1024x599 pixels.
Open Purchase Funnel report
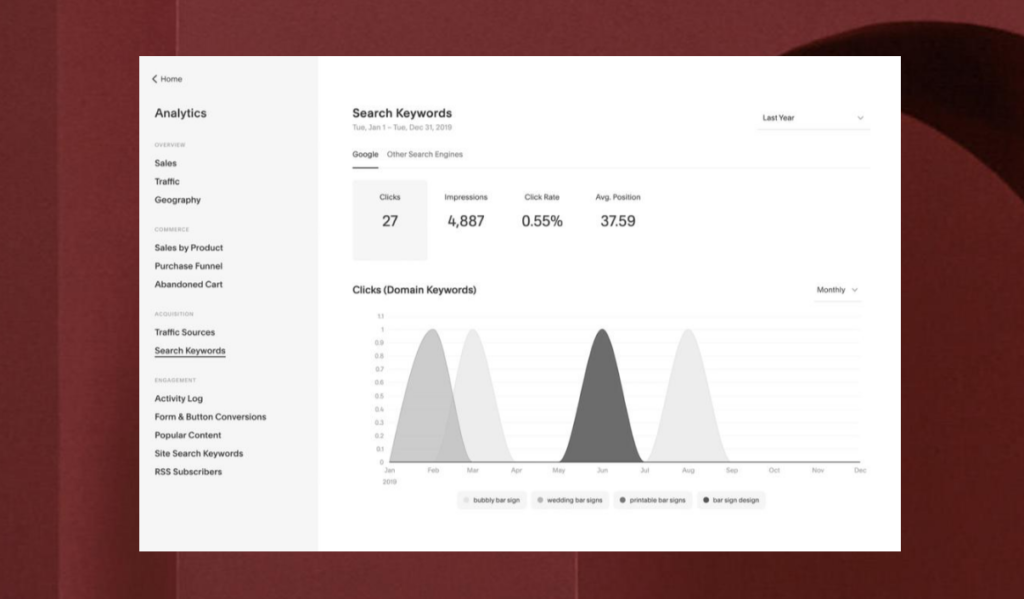point(188,266)
